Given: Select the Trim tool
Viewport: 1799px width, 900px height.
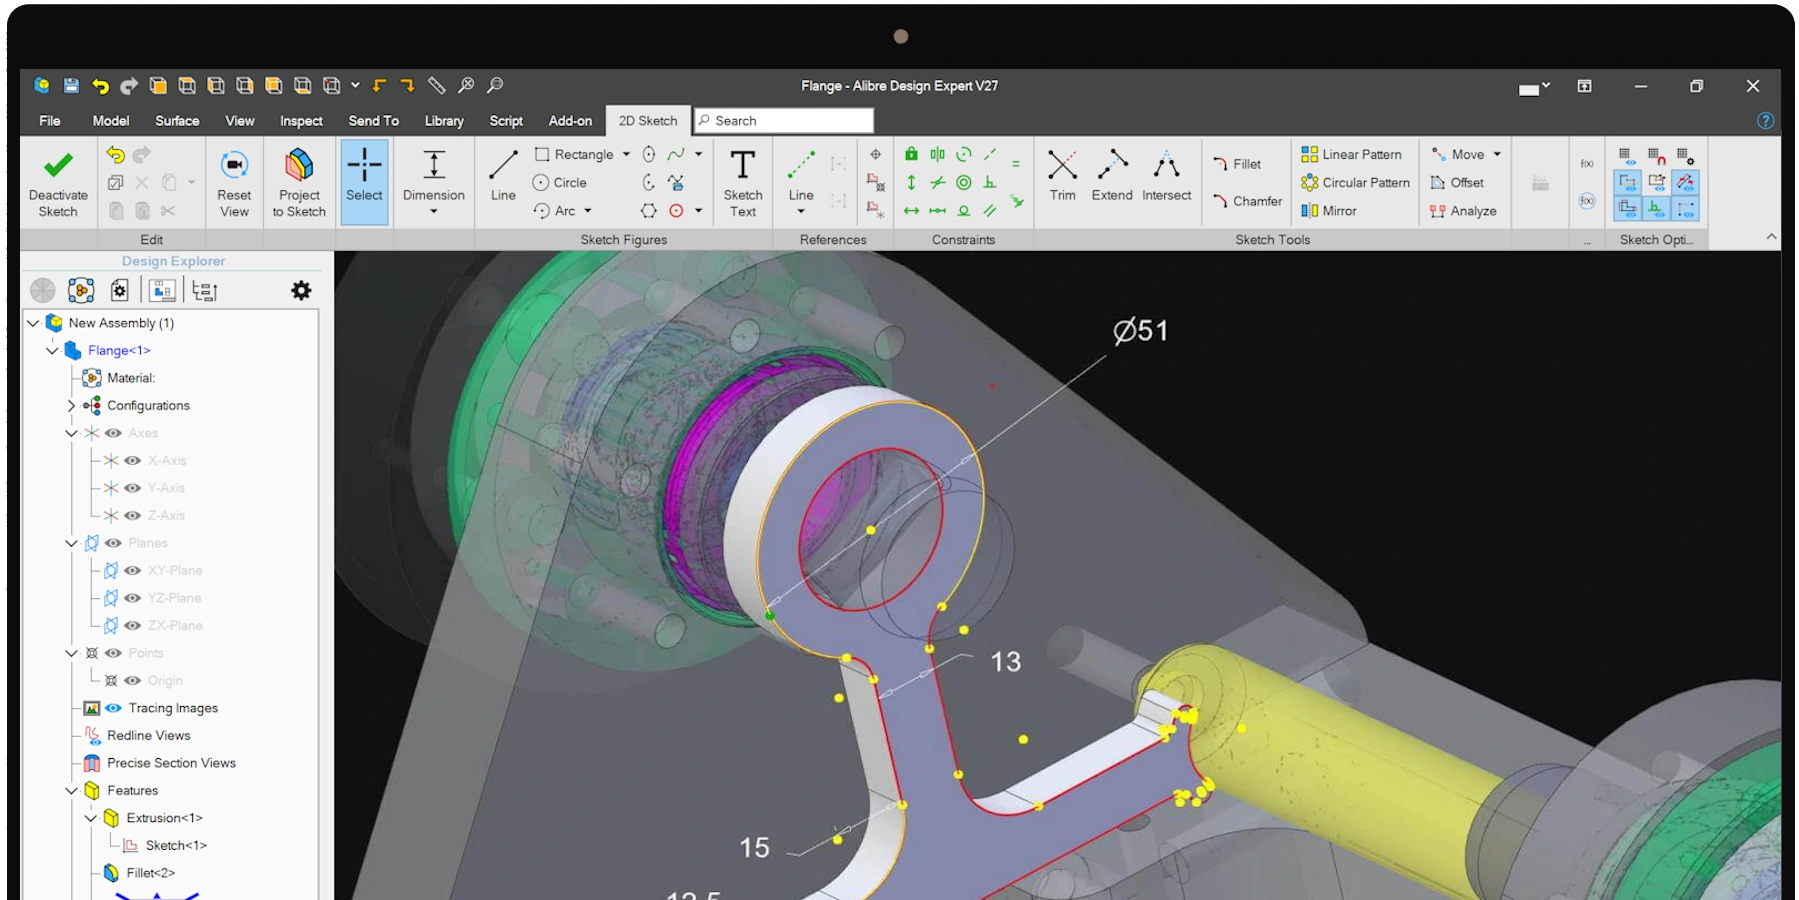Looking at the screenshot, I should coord(1062,175).
